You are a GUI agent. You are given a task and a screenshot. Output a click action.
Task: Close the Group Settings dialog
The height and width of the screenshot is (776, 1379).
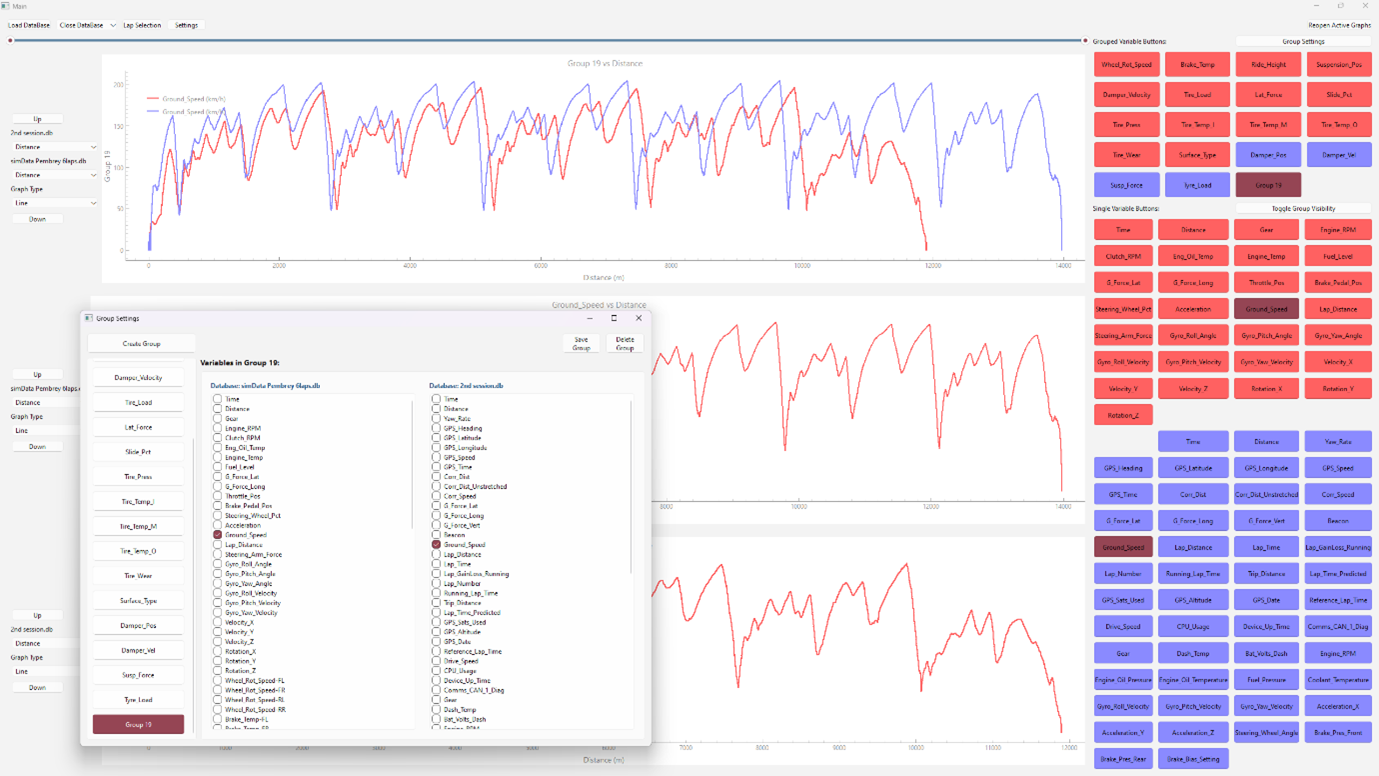tap(639, 318)
